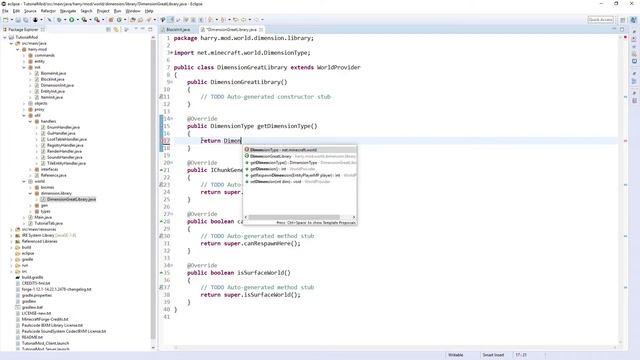
Task: Select BiomeInit.java in Package Explorer
Action: click(x=53, y=73)
